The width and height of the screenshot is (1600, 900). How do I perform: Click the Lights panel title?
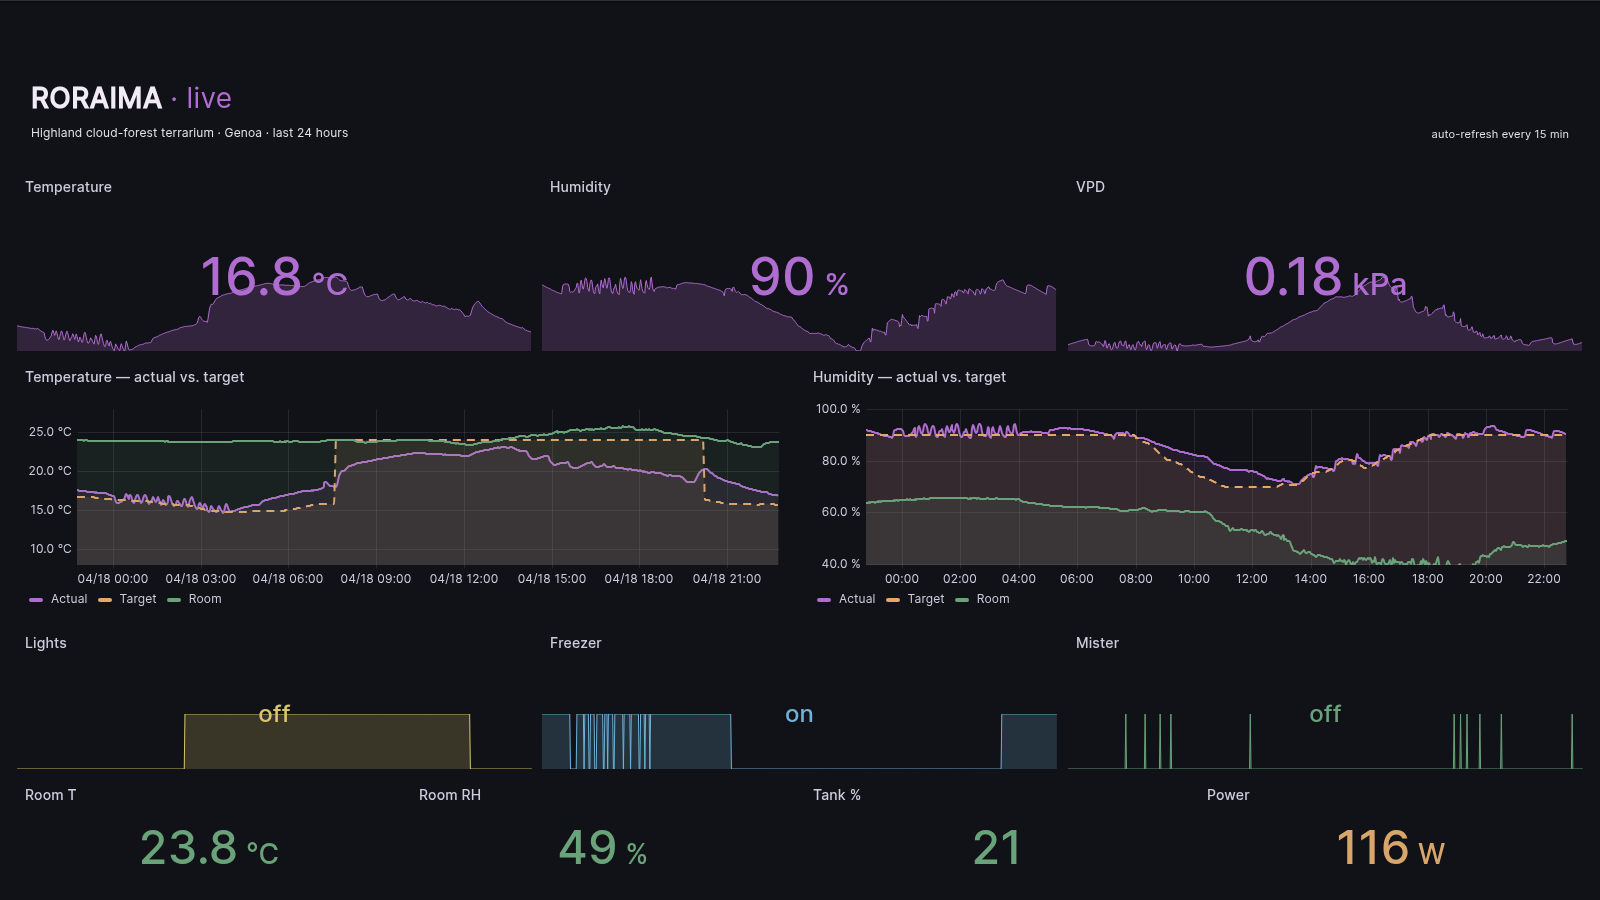pyautogui.click(x=45, y=643)
